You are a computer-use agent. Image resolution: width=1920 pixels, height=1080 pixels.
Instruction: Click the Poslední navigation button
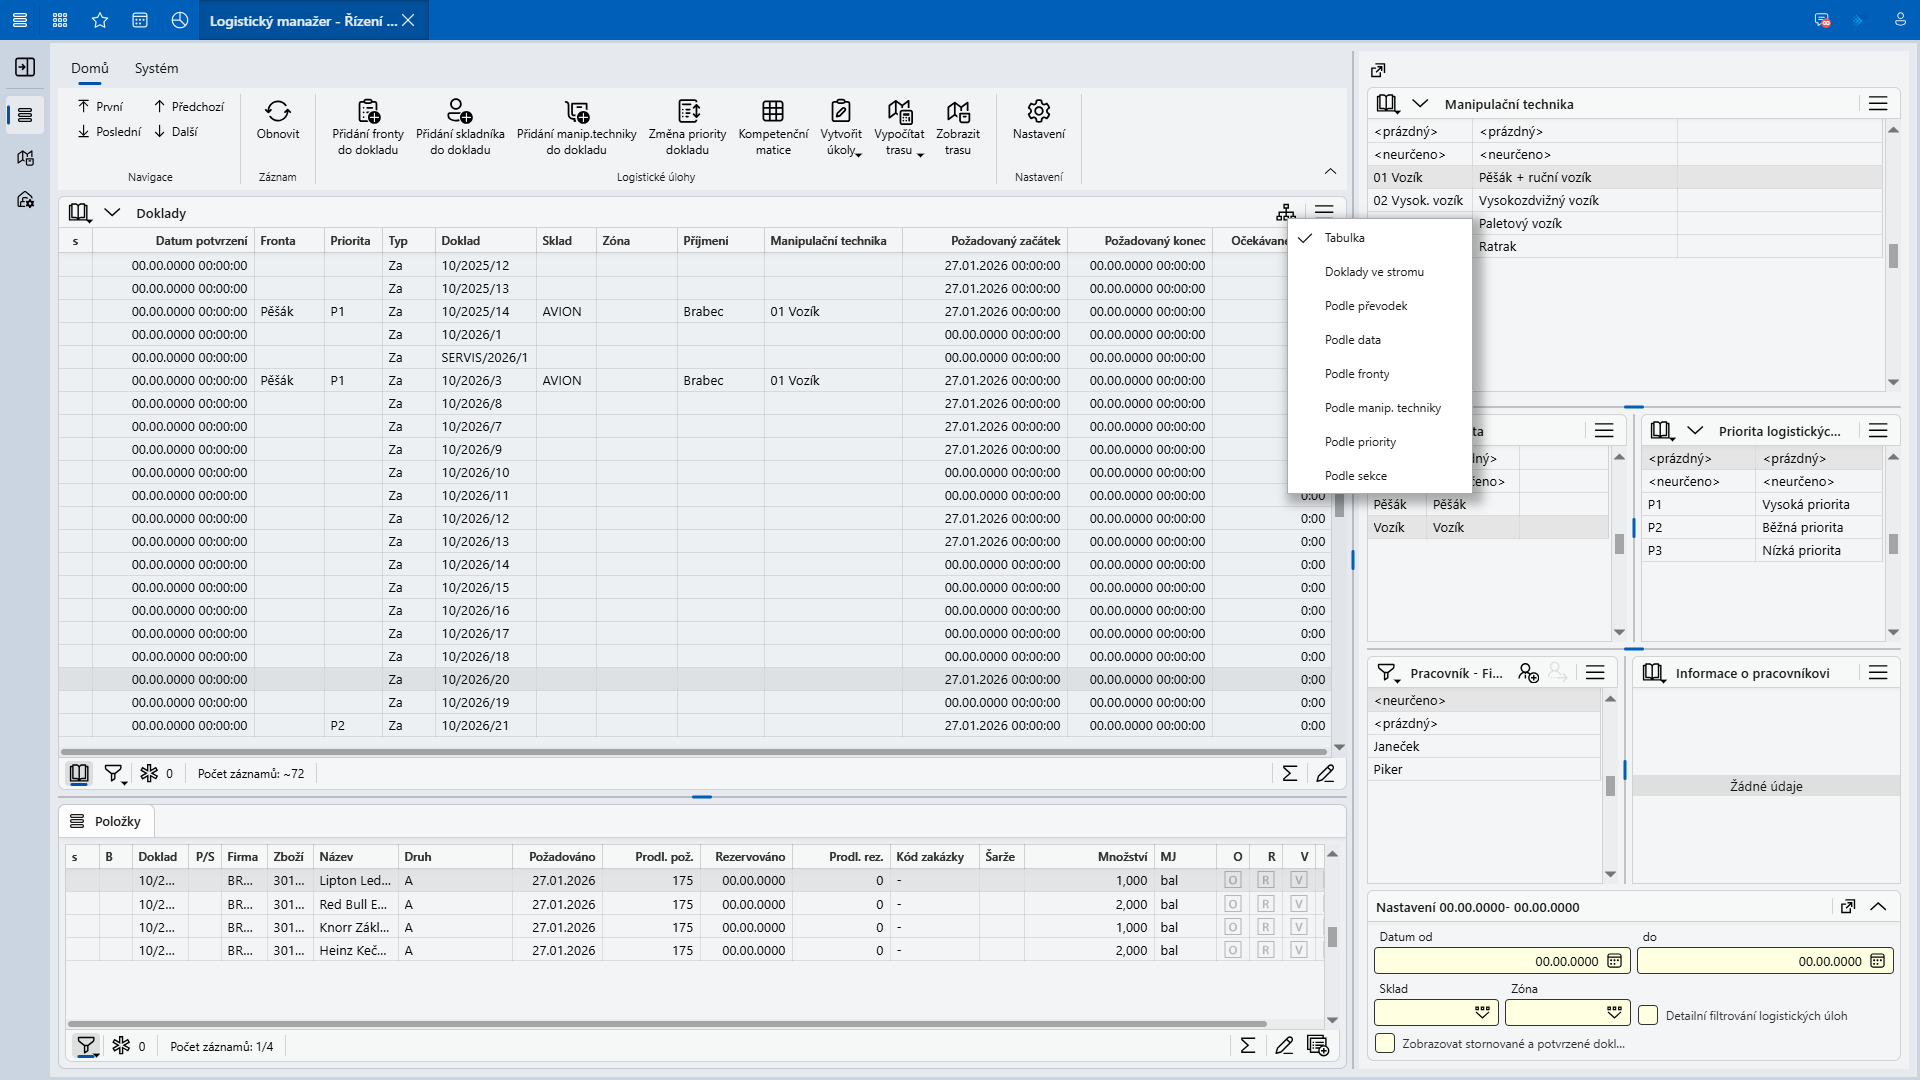click(x=109, y=131)
